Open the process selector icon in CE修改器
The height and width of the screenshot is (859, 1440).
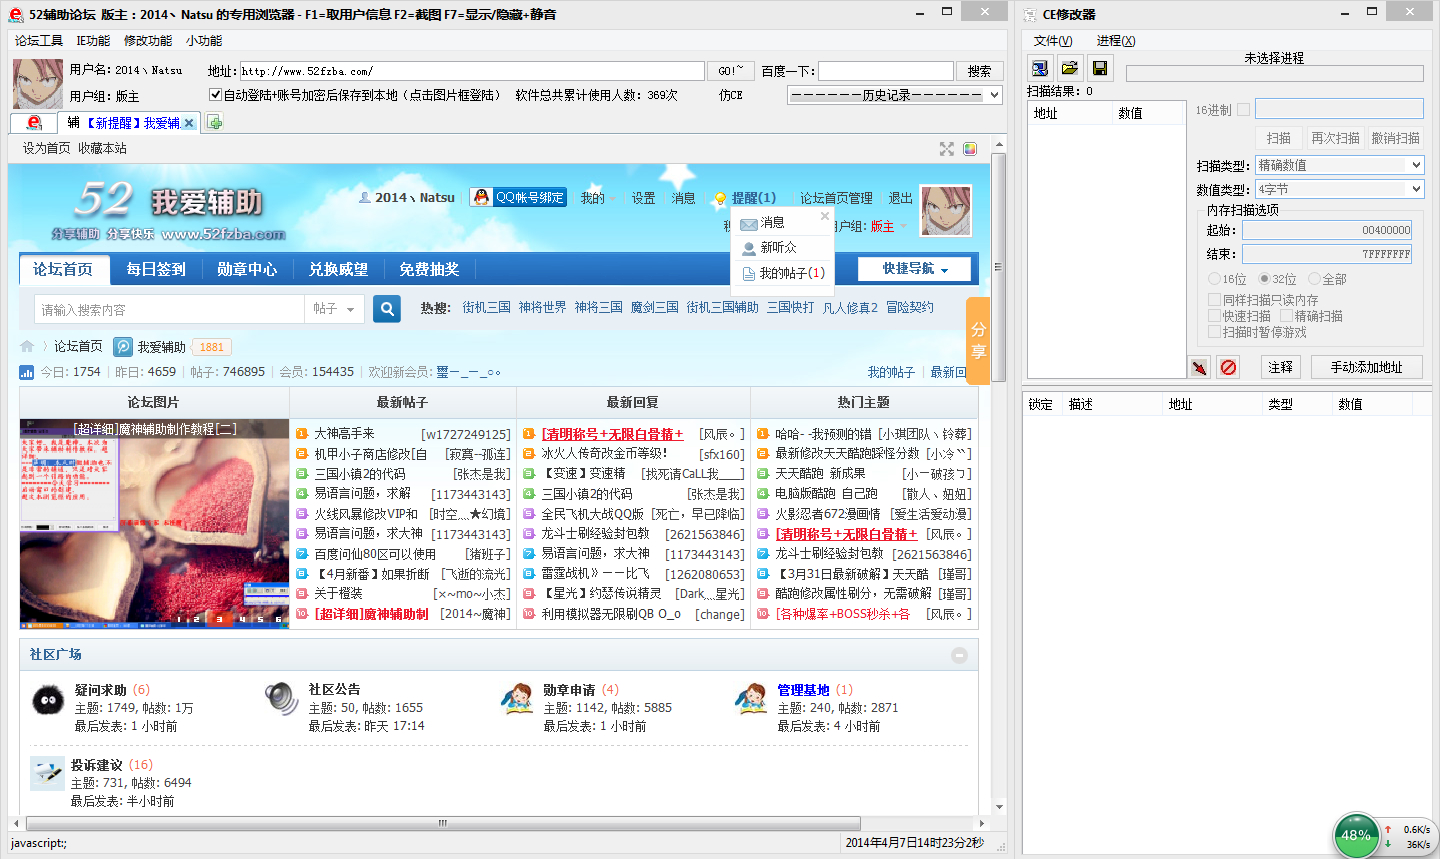click(1040, 68)
